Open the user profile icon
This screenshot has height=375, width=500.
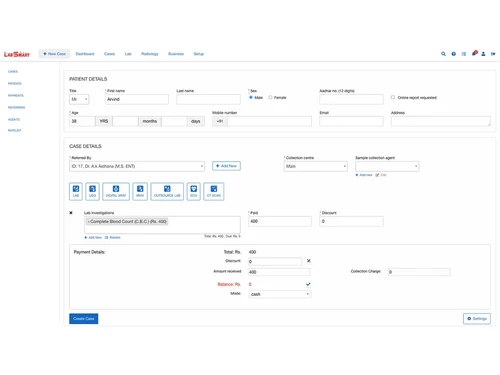pyautogui.click(x=483, y=54)
